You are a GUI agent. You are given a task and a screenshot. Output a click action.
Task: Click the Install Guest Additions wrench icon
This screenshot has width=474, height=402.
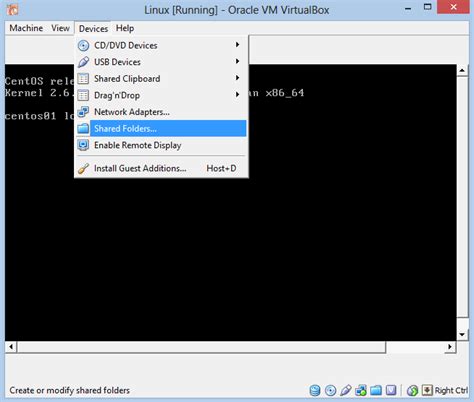[x=83, y=168]
